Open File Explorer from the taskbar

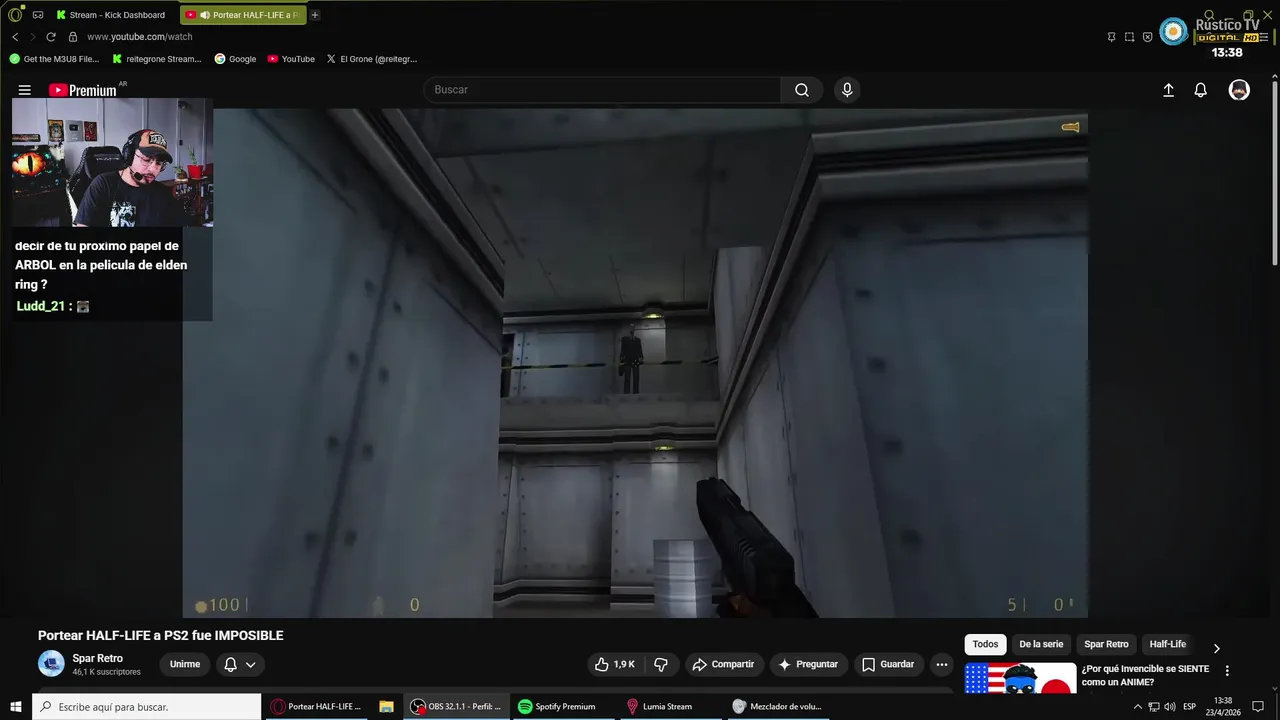coord(387,707)
